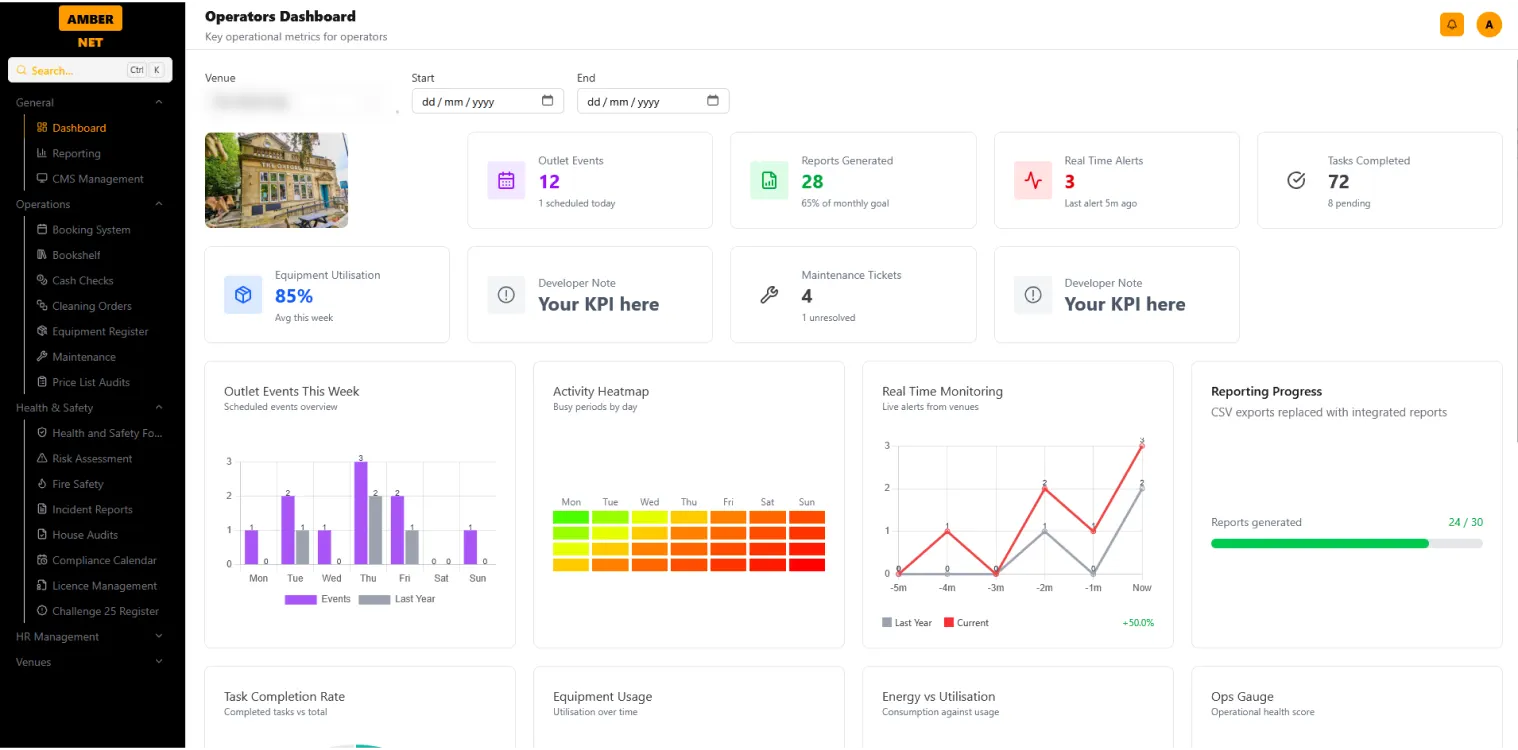Image resolution: width=1518 pixels, height=750 pixels.
Task: Click the Maintenance Tickets wrench icon
Action: [x=769, y=295]
